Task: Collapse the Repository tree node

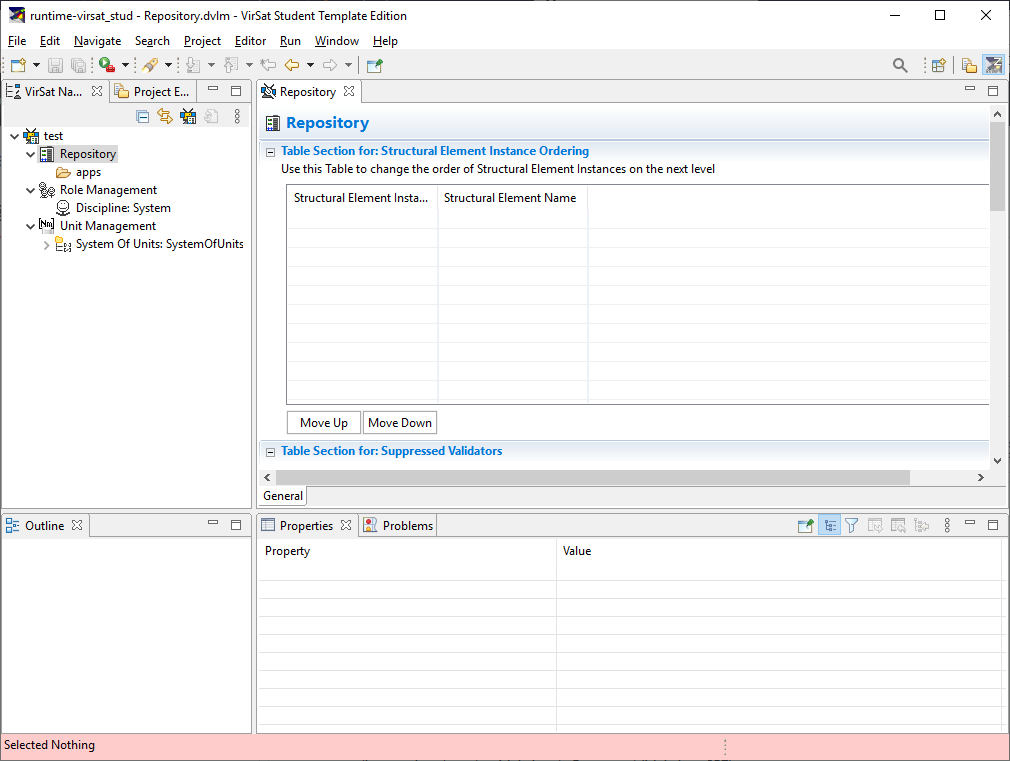Action: (x=30, y=155)
